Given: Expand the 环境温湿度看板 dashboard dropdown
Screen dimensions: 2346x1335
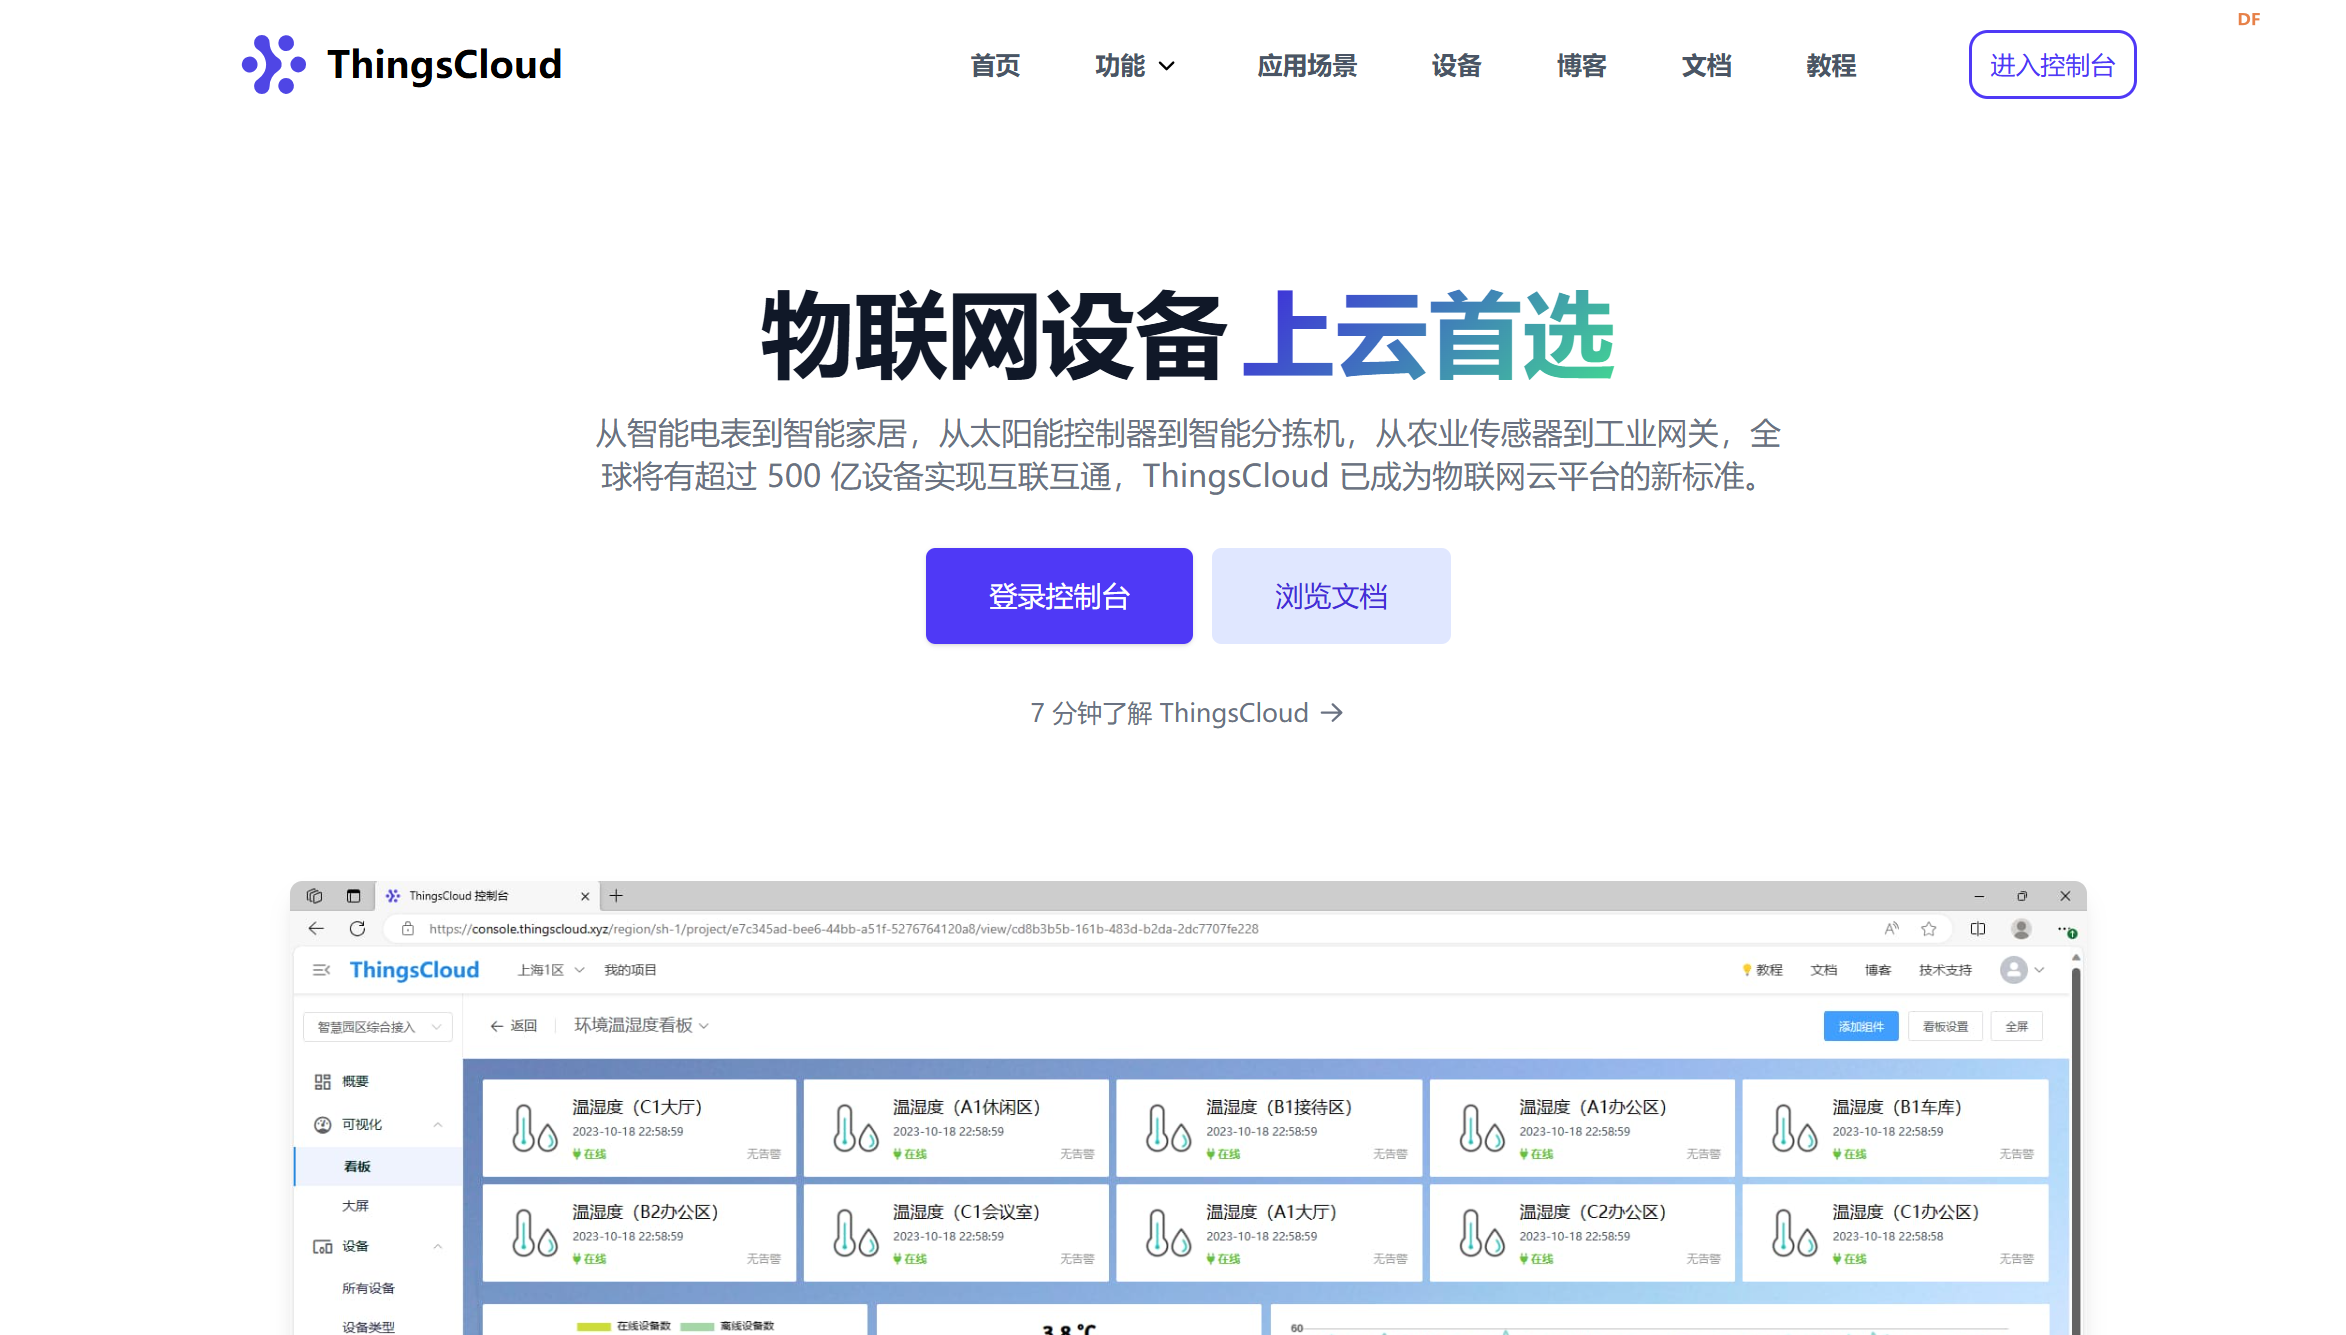Looking at the screenshot, I should click(x=642, y=1025).
